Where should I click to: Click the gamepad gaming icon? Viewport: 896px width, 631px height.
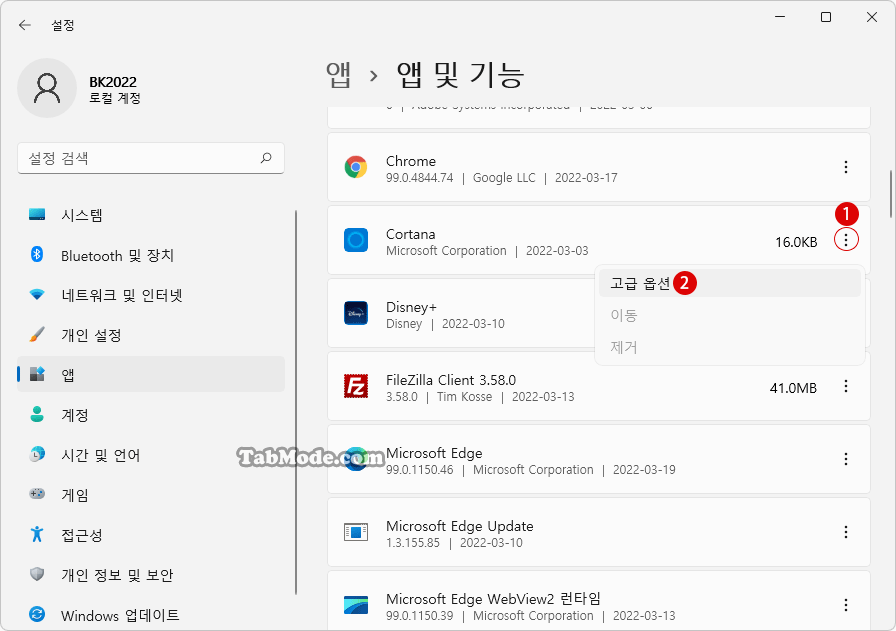pos(37,493)
